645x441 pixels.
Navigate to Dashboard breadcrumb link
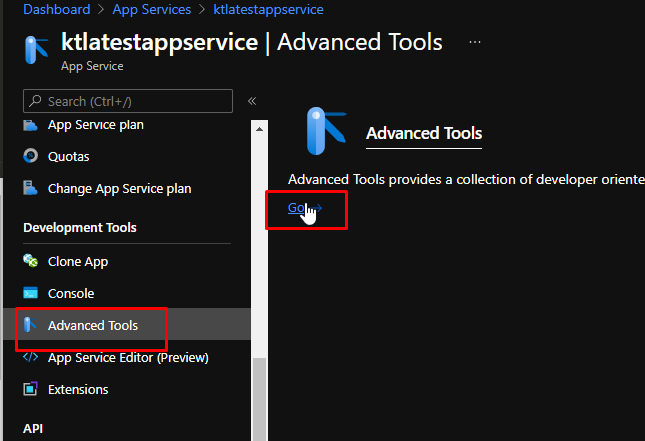click(57, 9)
